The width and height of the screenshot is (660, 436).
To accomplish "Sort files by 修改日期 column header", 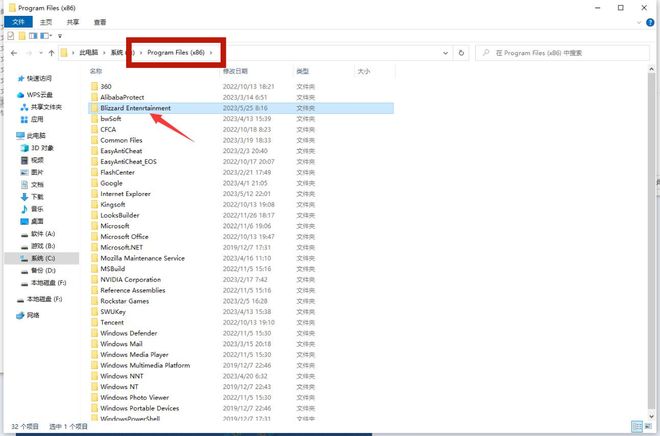I will click(236, 72).
